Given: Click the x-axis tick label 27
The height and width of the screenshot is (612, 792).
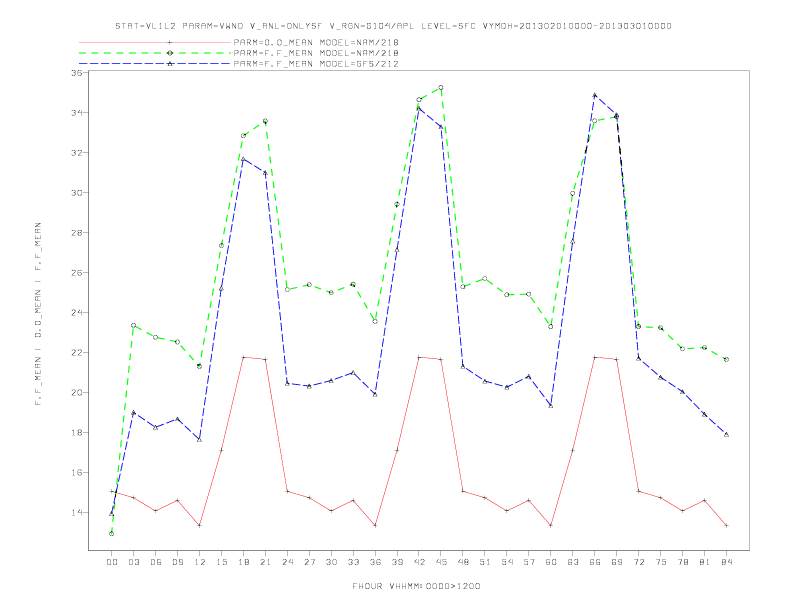Looking at the screenshot, I should coord(309,562).
